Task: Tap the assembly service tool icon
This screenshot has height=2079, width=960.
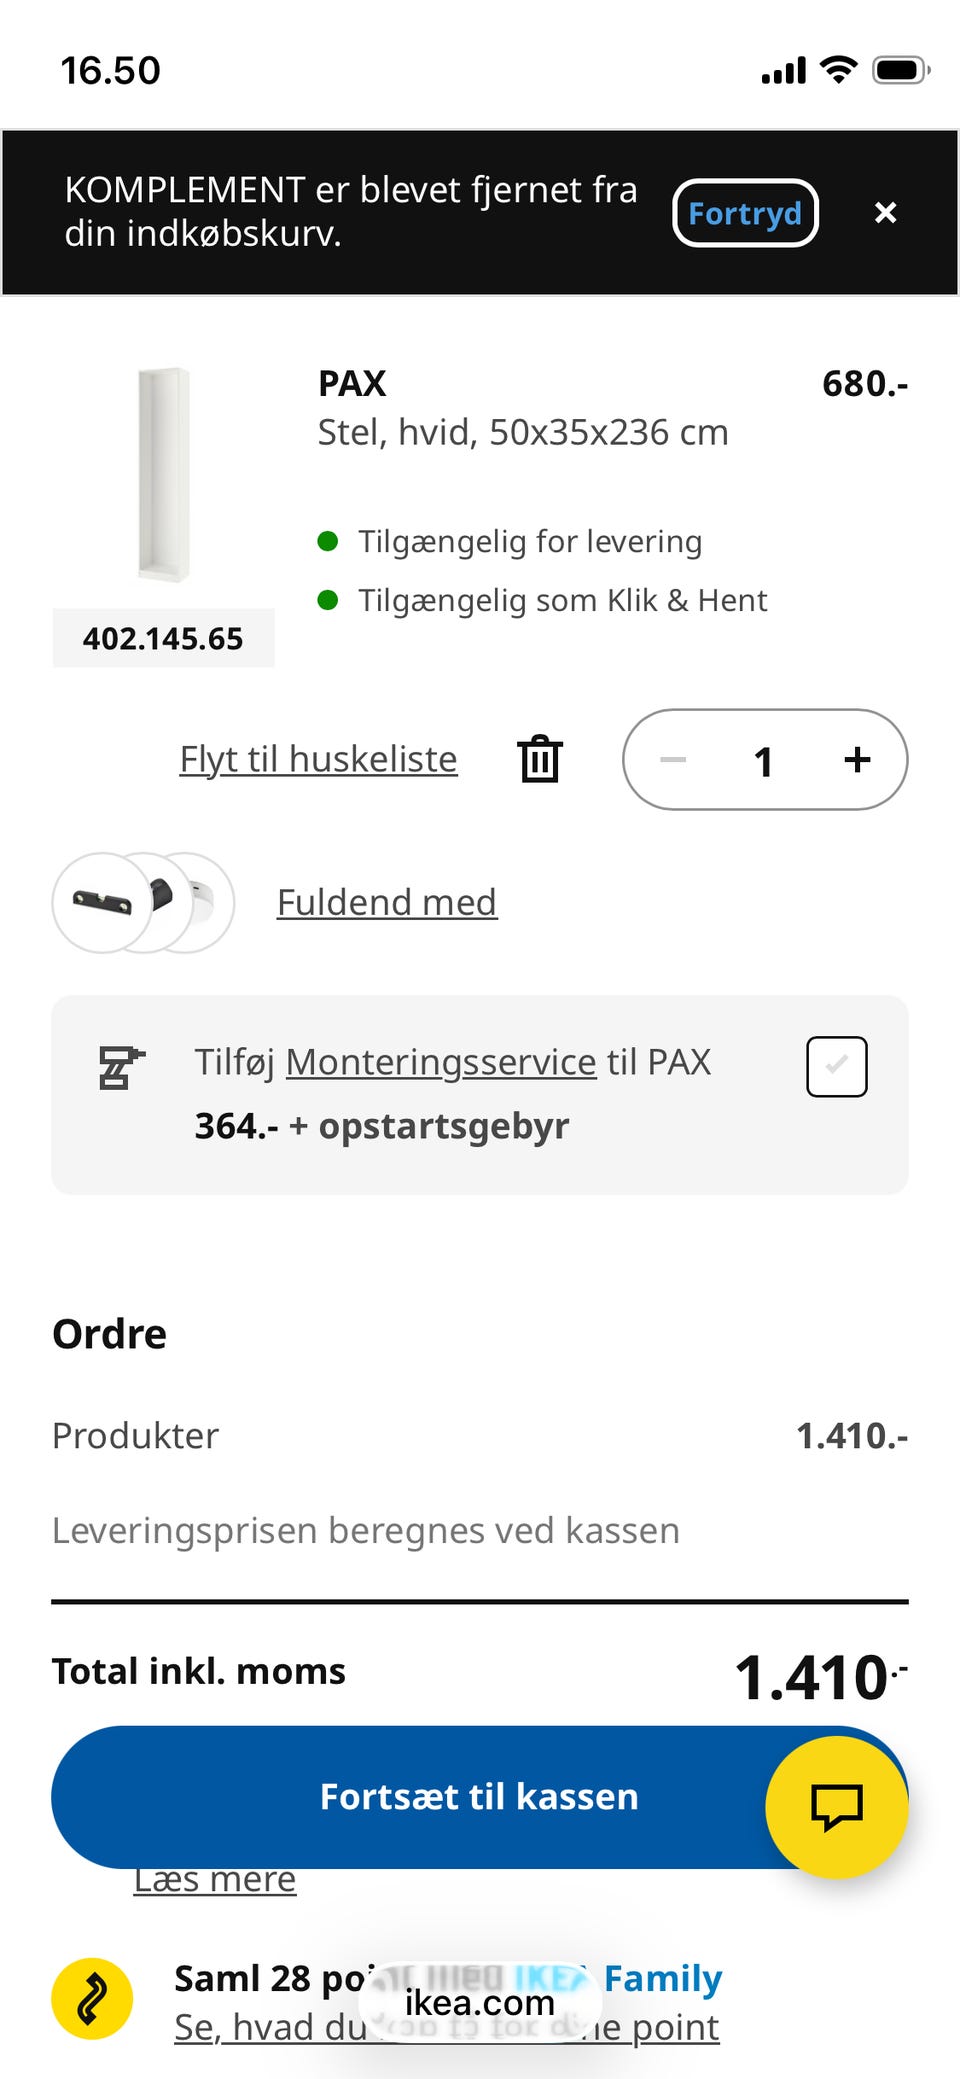Action: [121, 1068]
